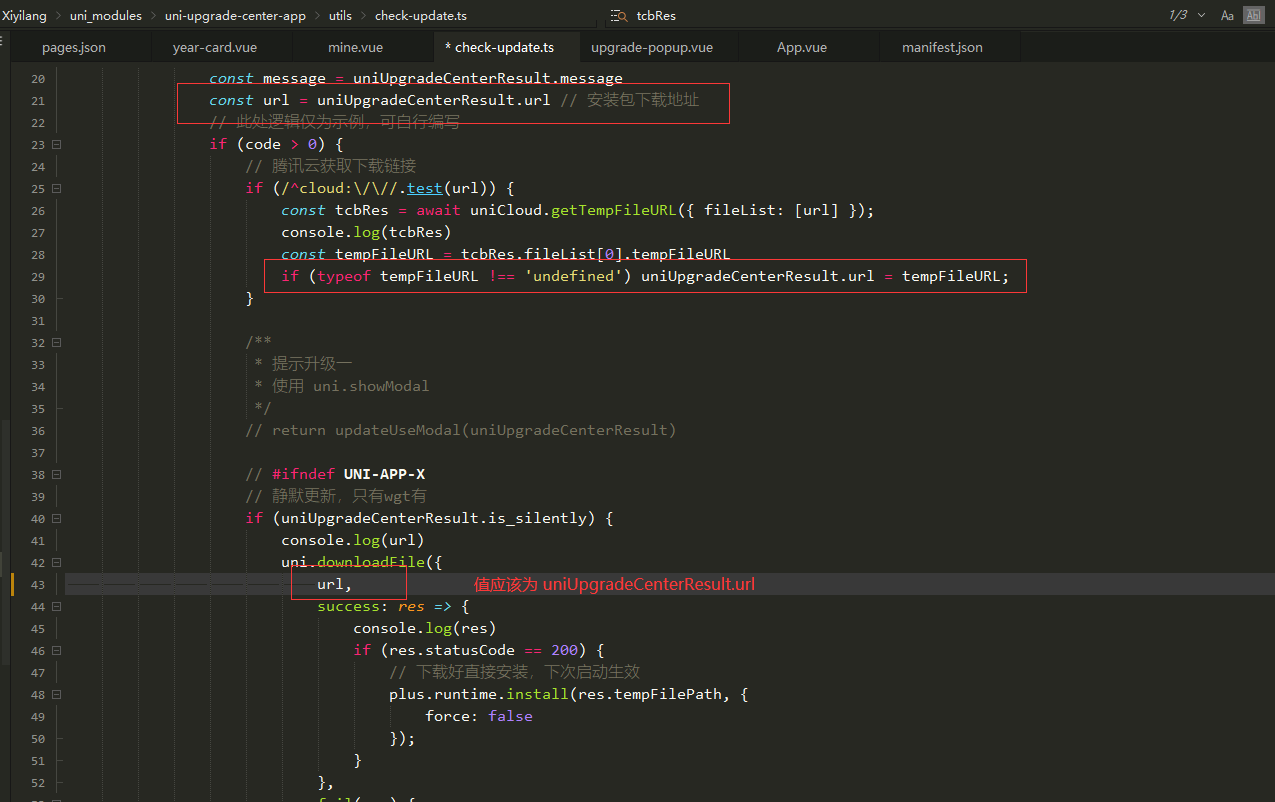Collapse the code block at line 23

[56, 144]
